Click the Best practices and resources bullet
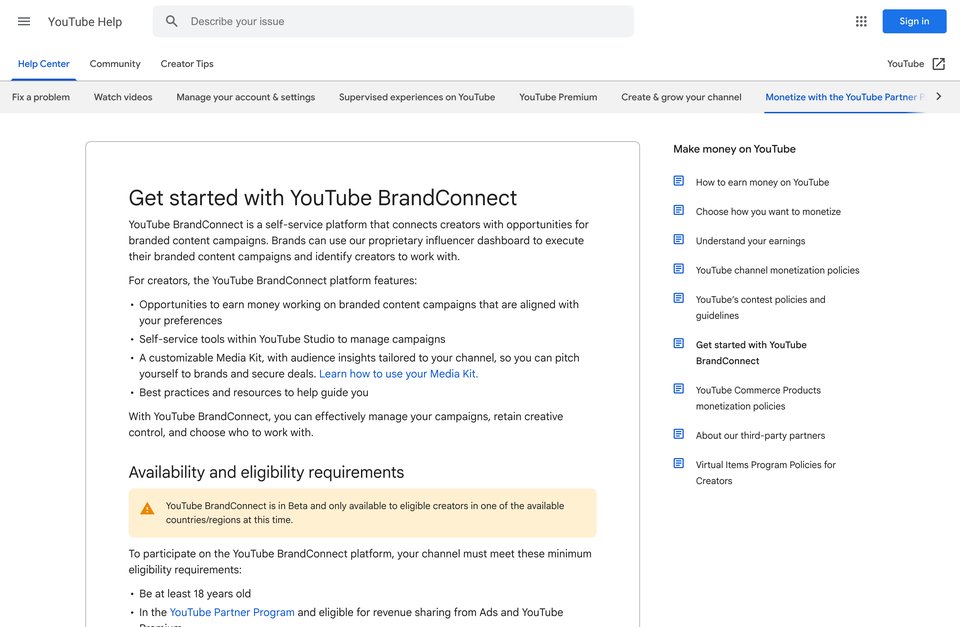 pos(253,392)
